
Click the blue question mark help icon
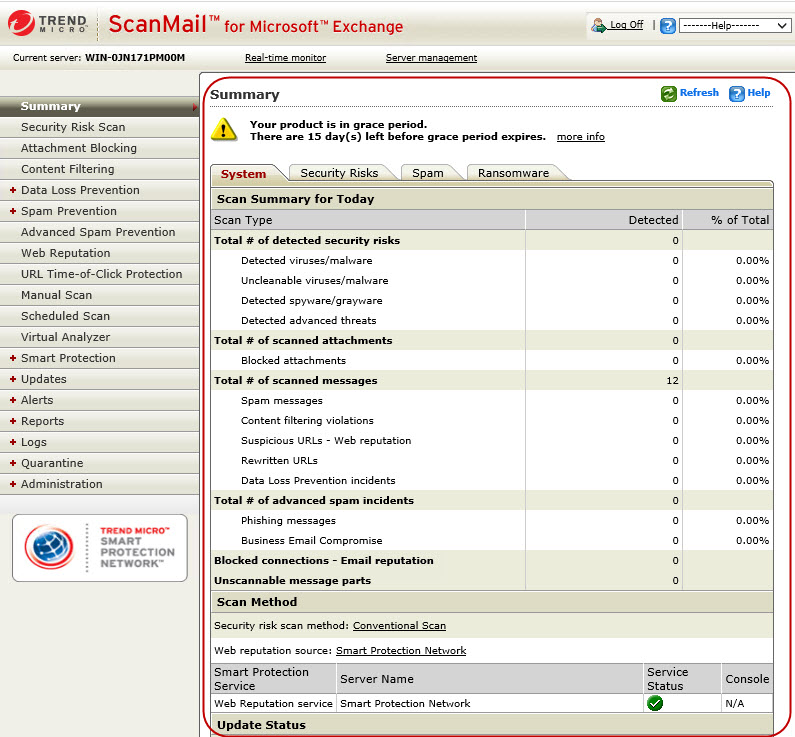[x=668, y=26]
